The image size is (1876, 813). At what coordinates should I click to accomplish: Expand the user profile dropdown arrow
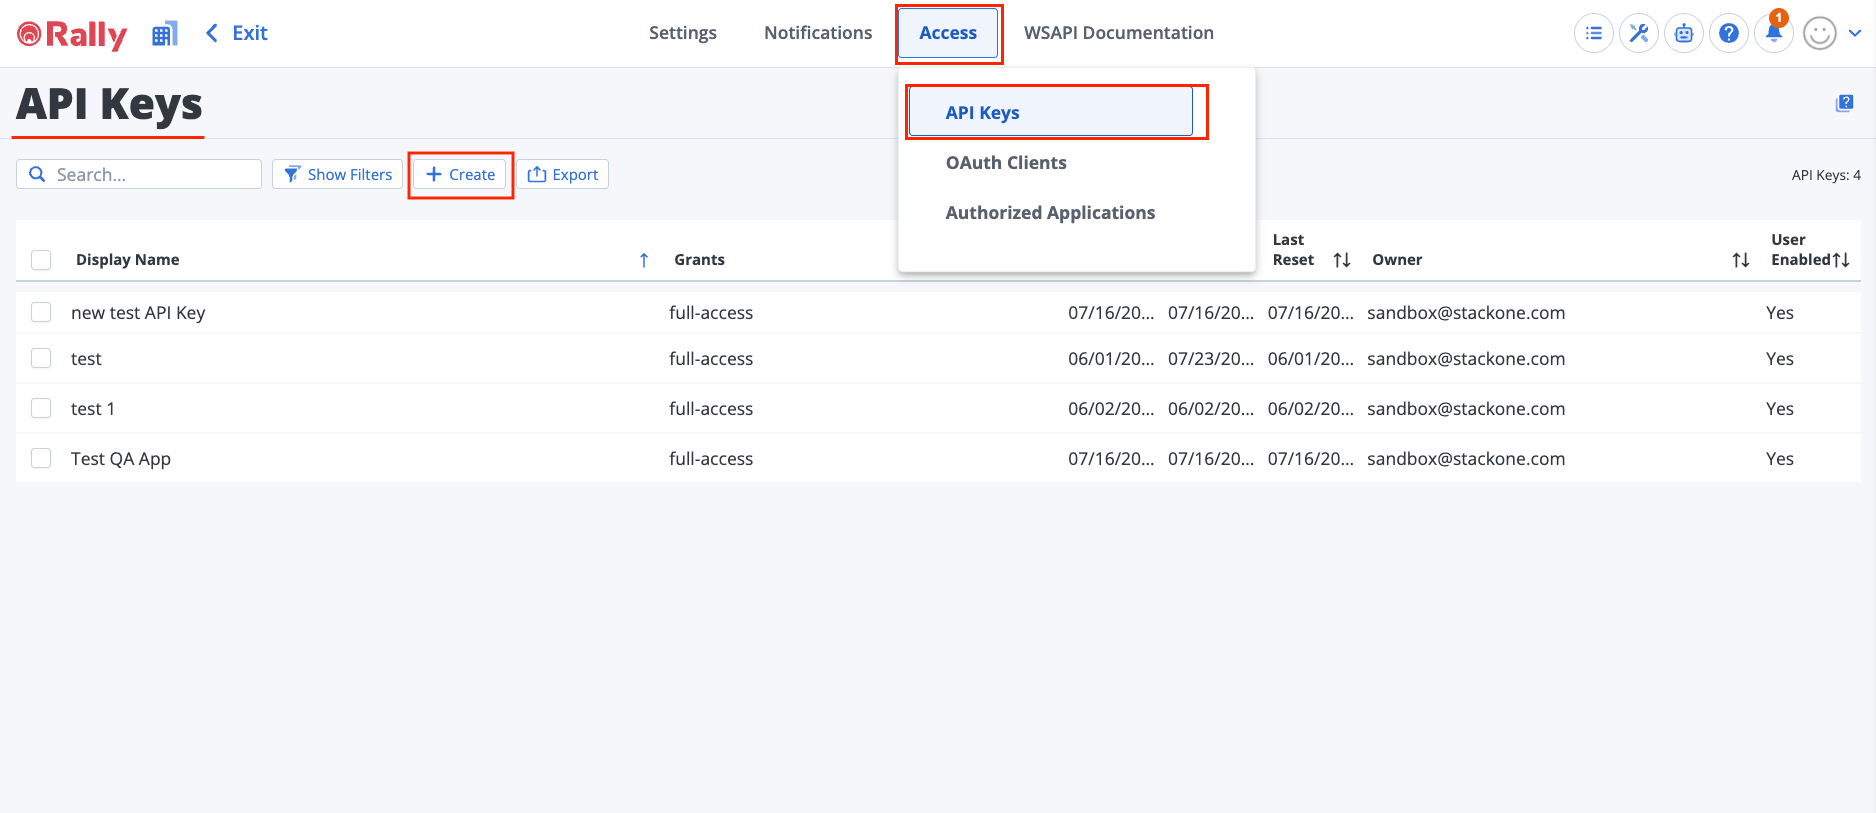click(x=1855, y=33)
